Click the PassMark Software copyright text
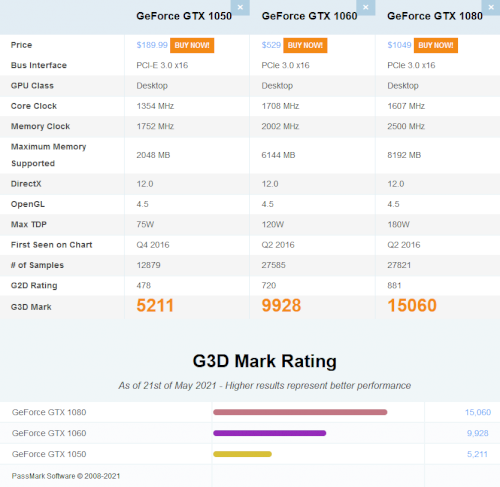The image size is (500, 487). click(66, 476)
